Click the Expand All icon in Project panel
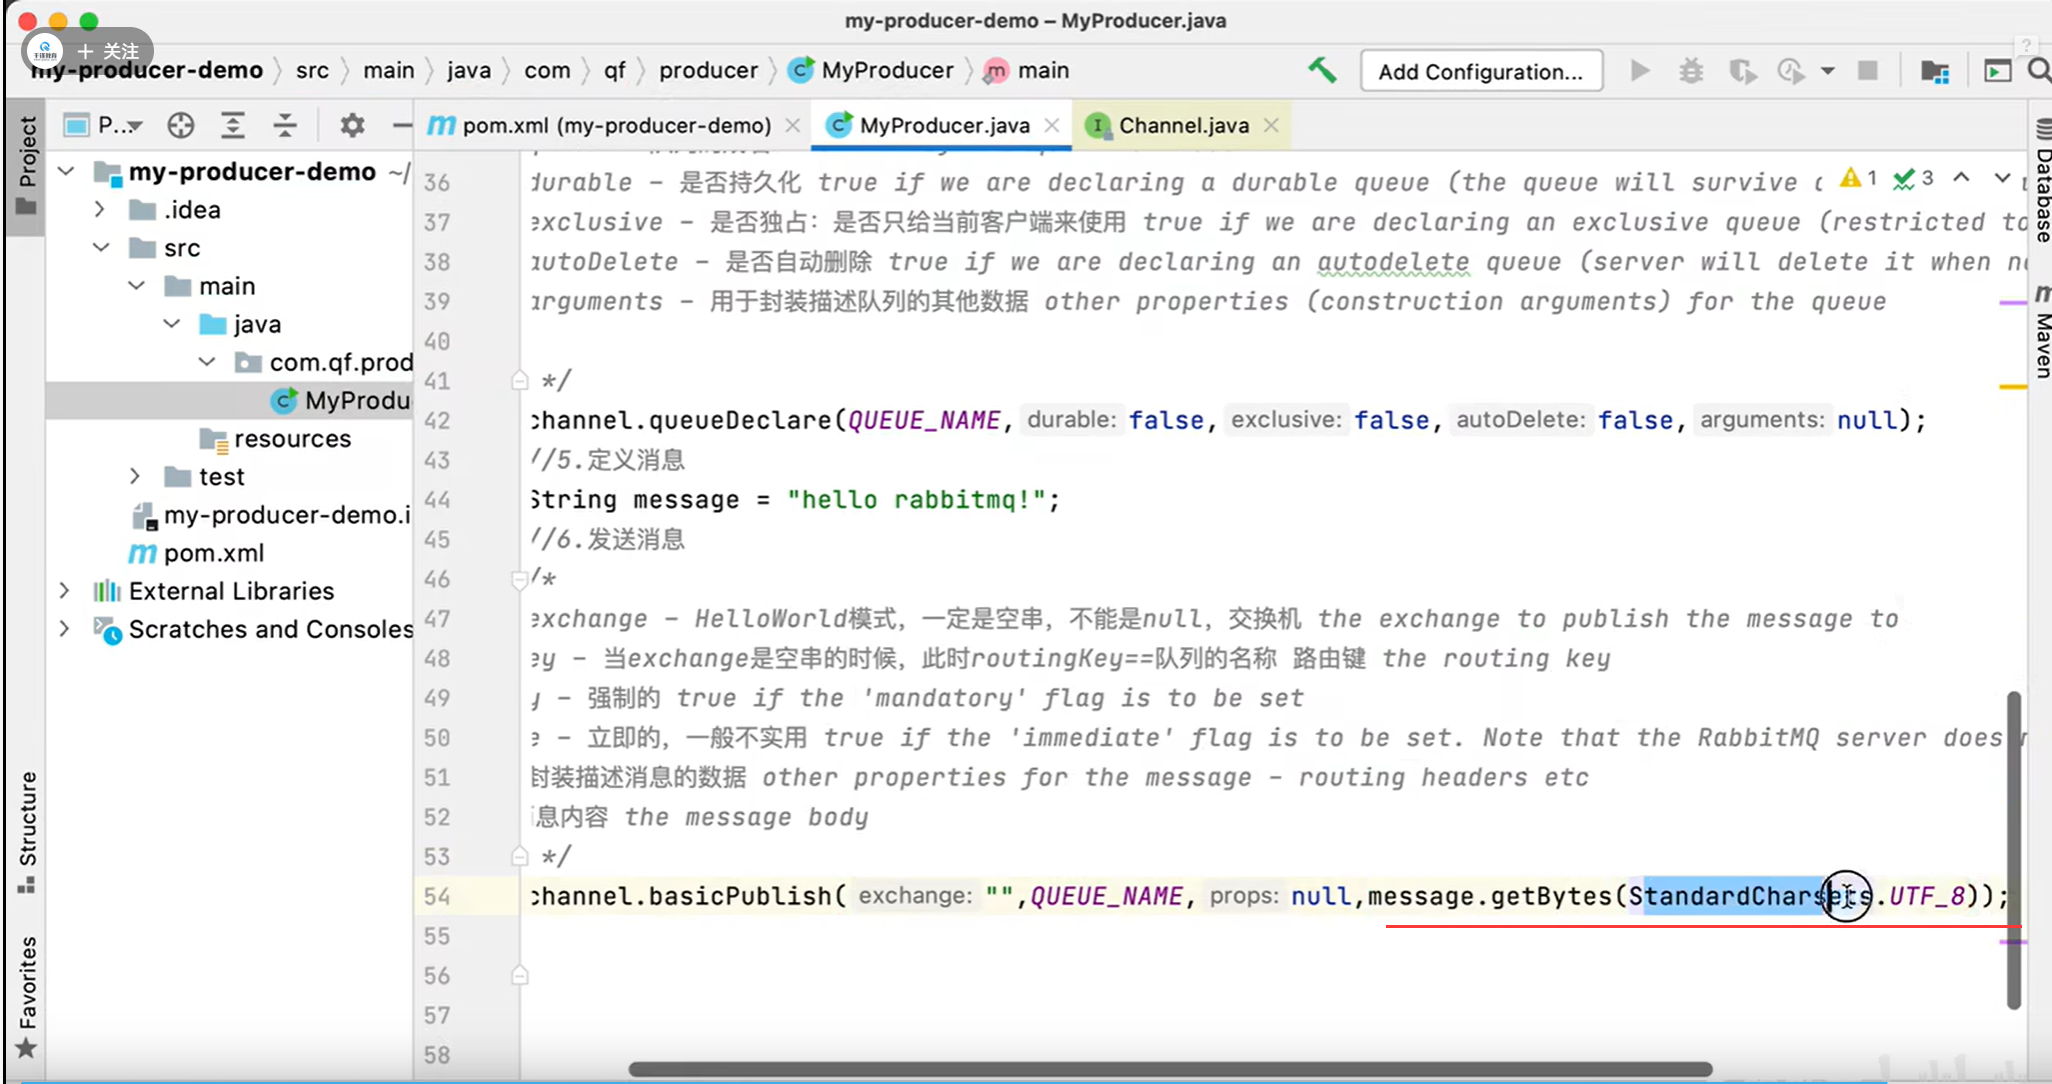This screenshot has width=2052, height=1084. [232, 125]
